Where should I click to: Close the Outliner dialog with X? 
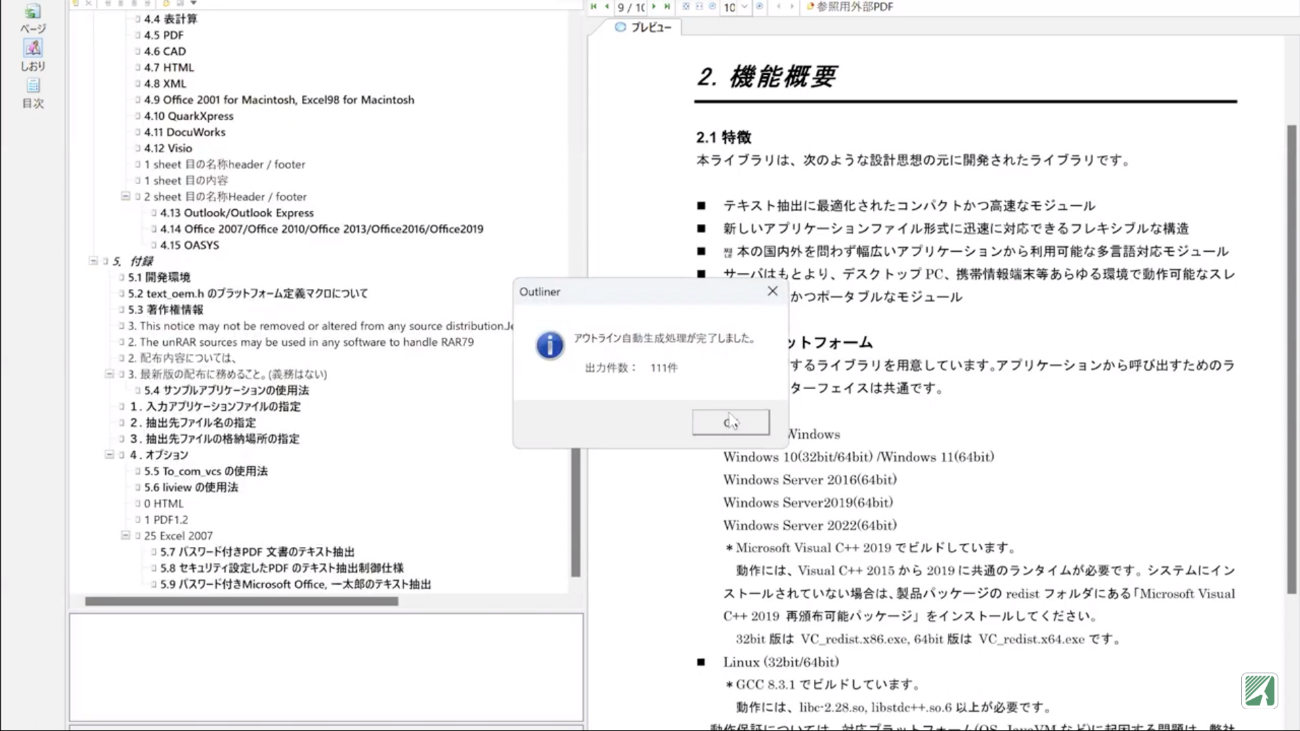click(x=772, y=291)
